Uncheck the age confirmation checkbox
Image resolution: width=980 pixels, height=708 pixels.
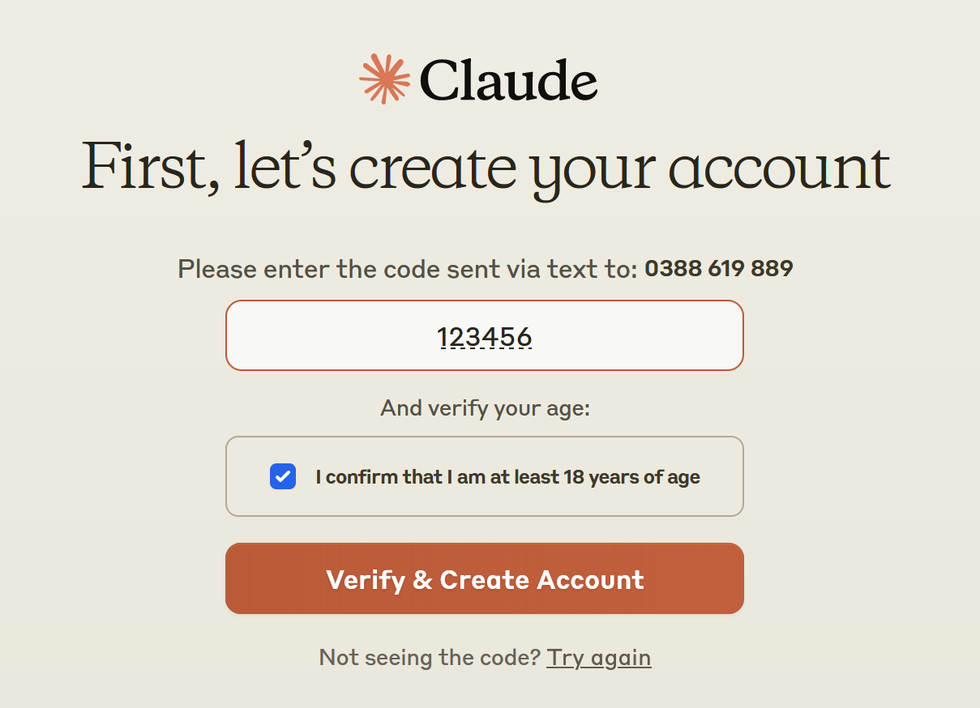(x=283, y=476)
